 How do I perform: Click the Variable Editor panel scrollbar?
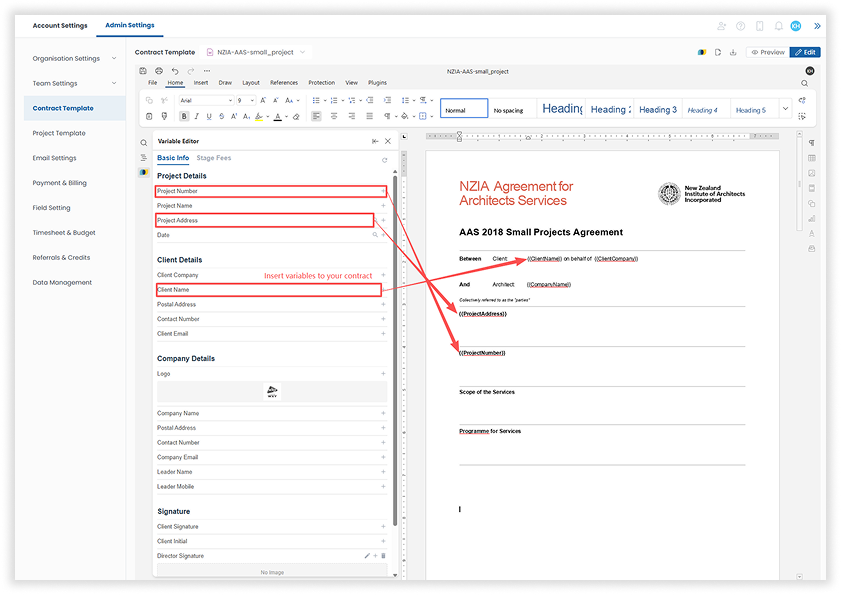tap(395, 349)
